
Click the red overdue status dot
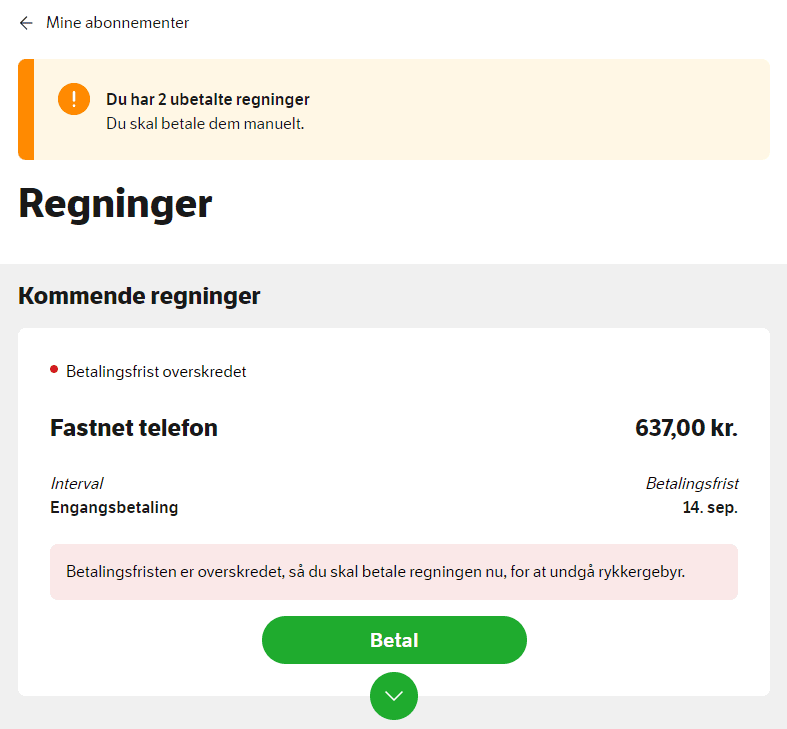point(54,370)
